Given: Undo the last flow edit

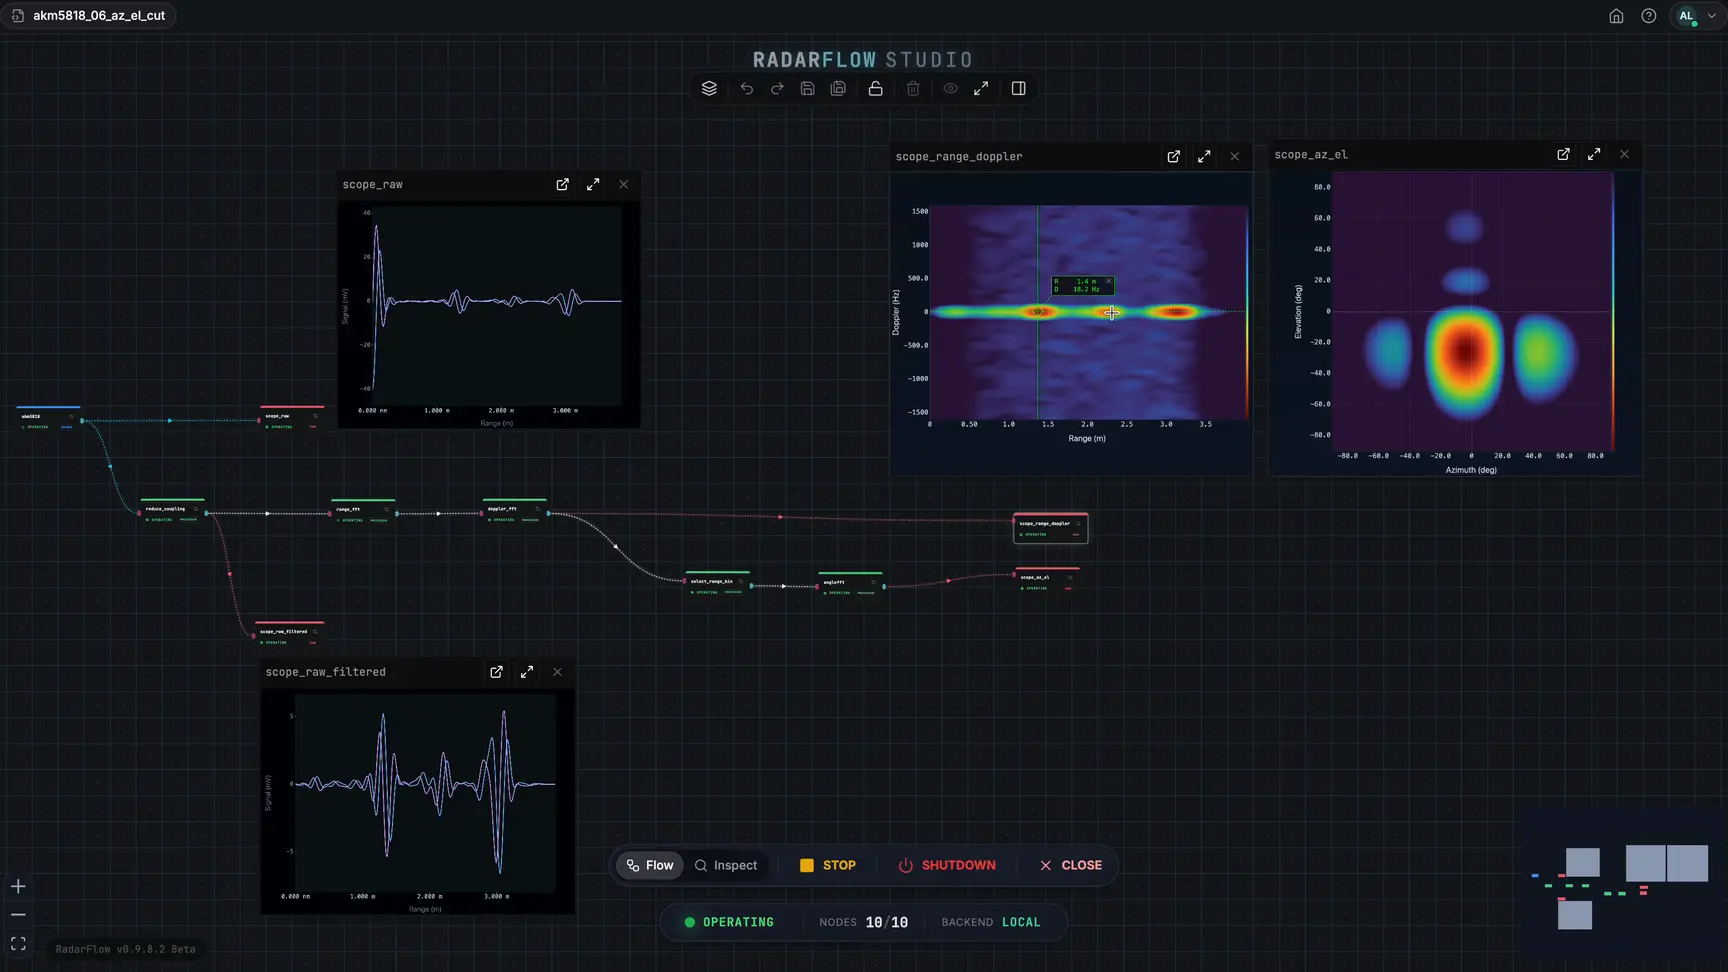Looking at the screenshot, I should pos(746,88).
